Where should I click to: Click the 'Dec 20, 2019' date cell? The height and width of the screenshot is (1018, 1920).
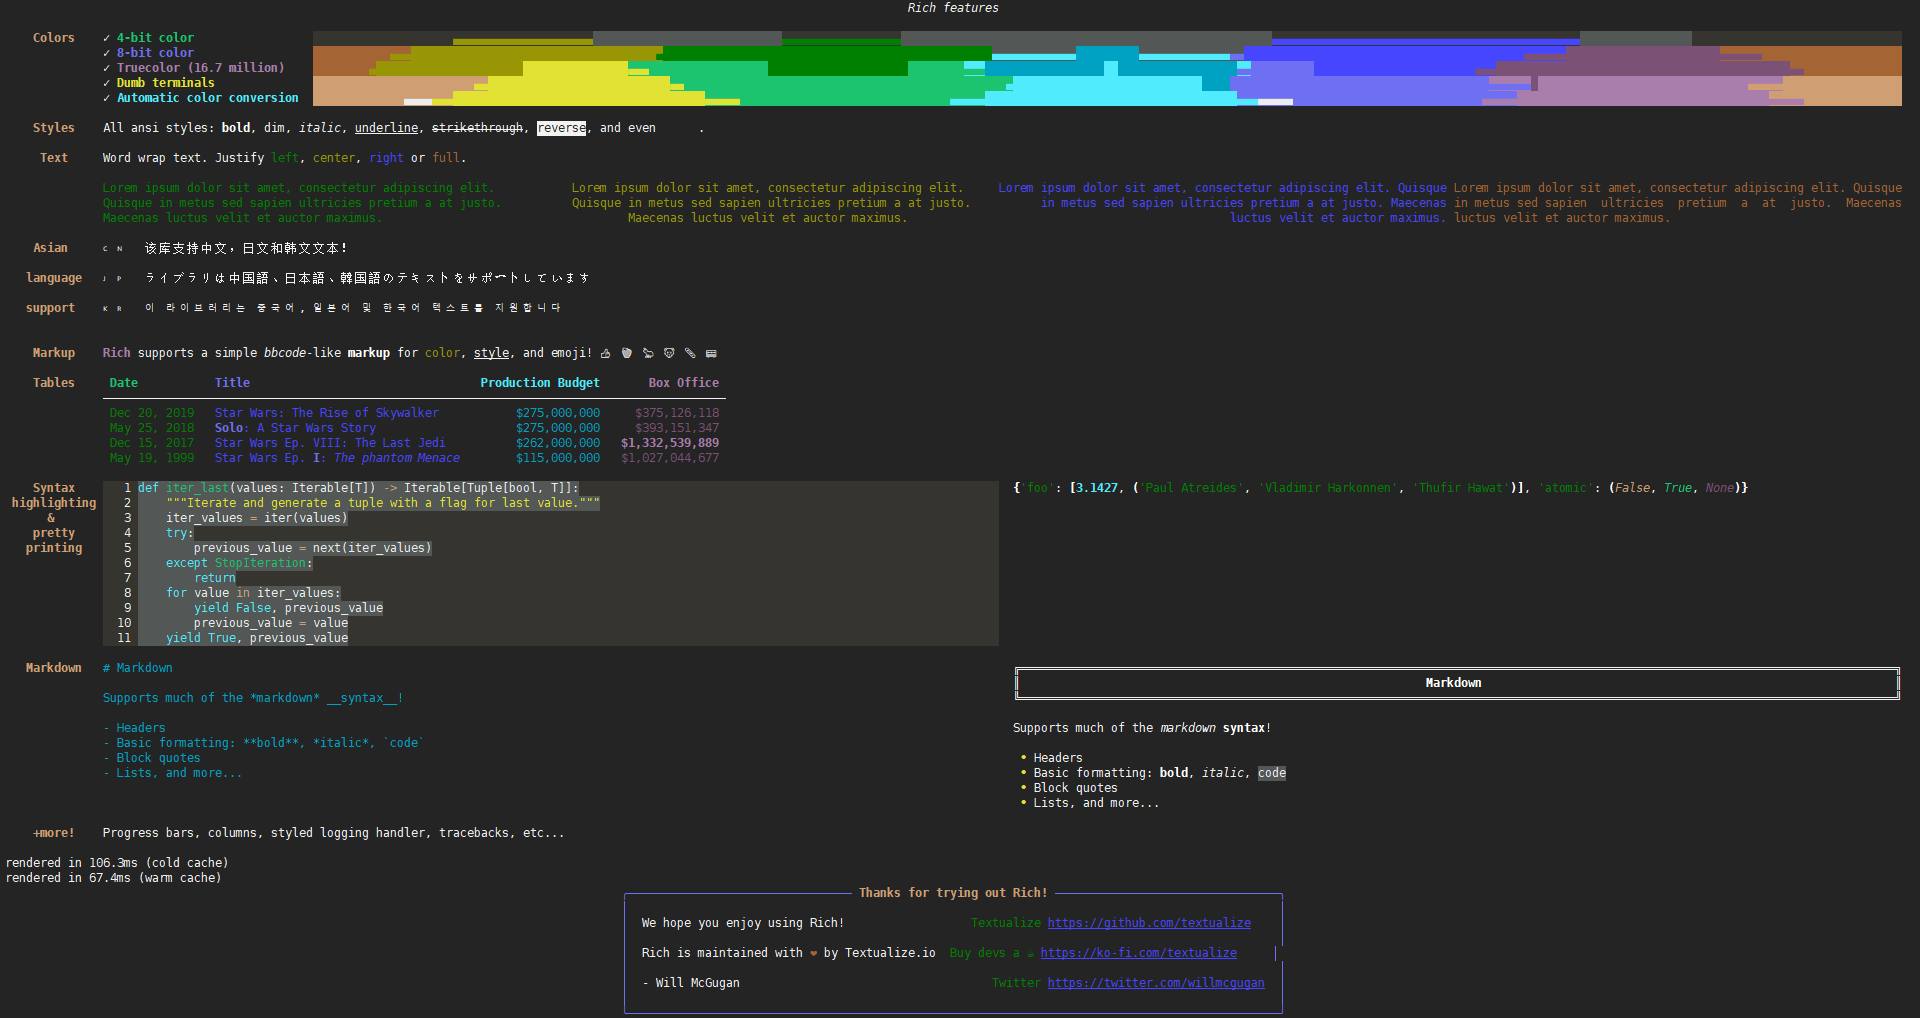(152, 413)
